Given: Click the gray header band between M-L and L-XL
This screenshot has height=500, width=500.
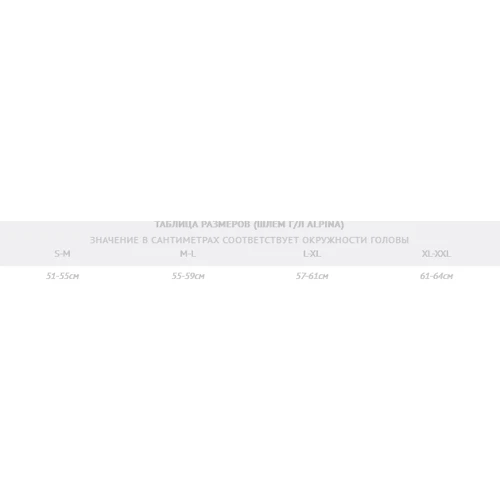Looking at the screenshot, I should coord(249,254).
